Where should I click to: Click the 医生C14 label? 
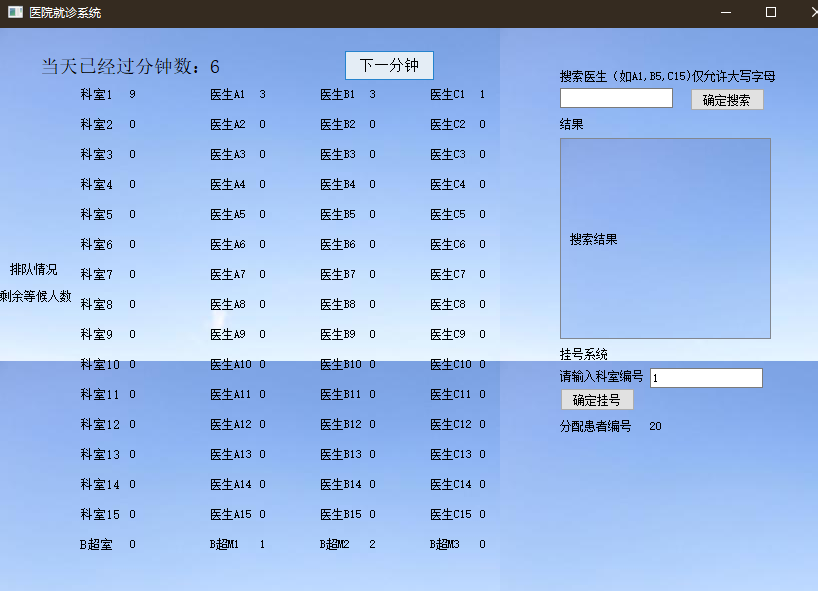[x=451, y=485]
